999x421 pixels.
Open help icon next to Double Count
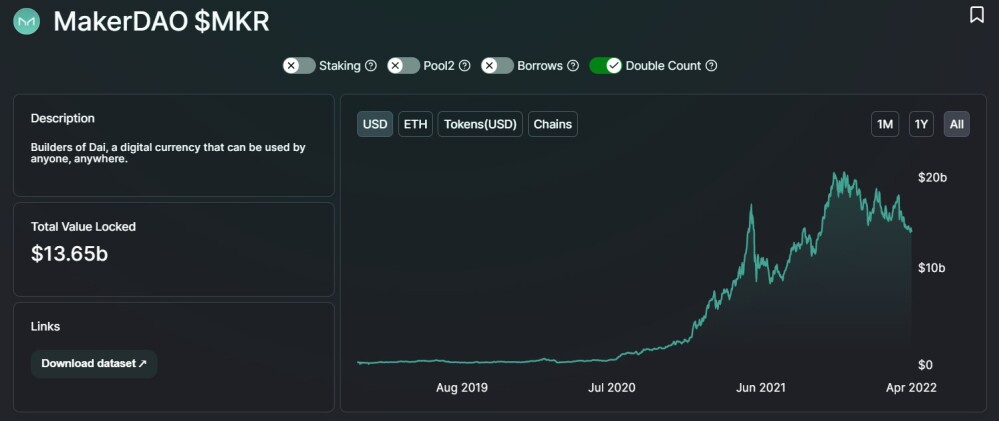[712, 66]
